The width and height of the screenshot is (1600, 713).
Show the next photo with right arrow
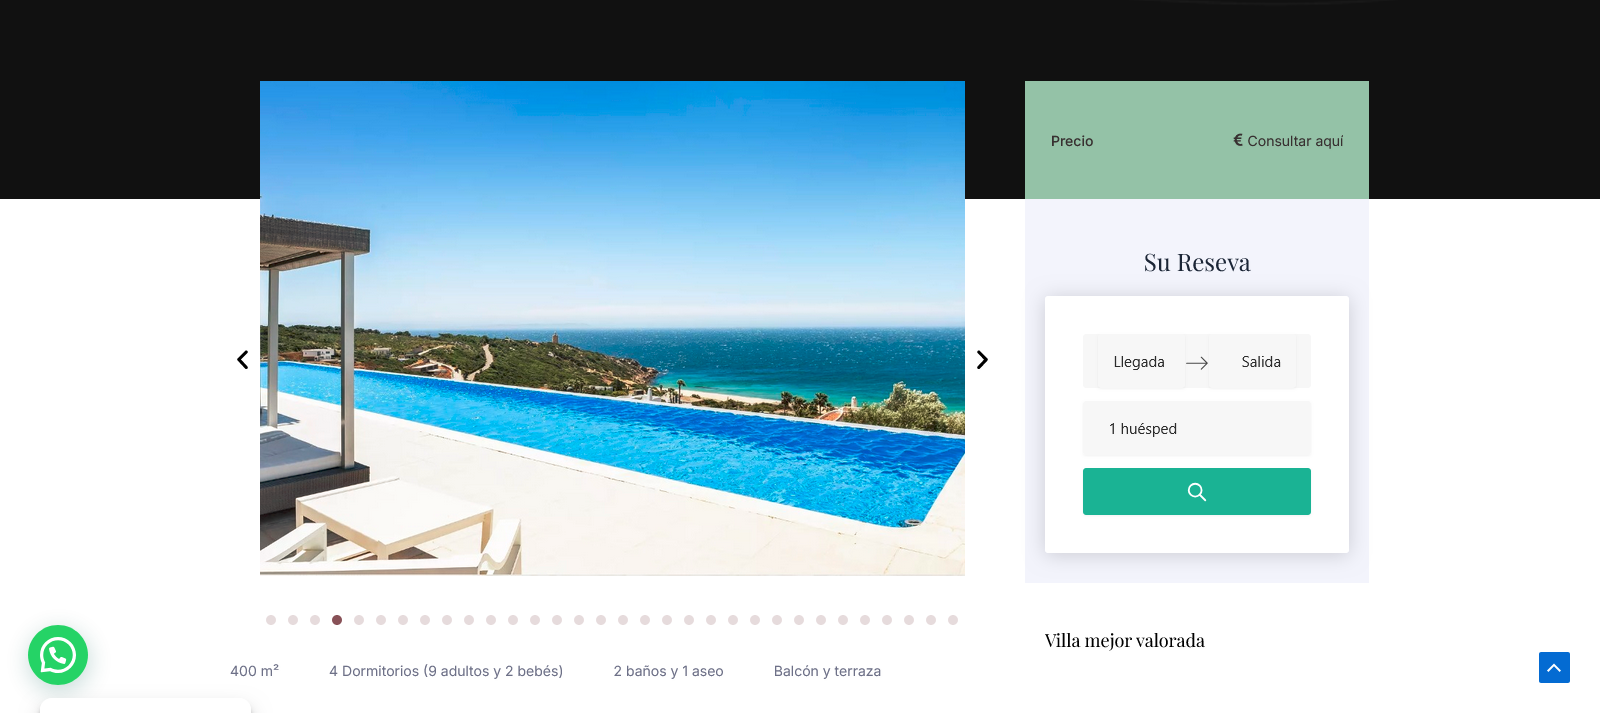[982, 360]
